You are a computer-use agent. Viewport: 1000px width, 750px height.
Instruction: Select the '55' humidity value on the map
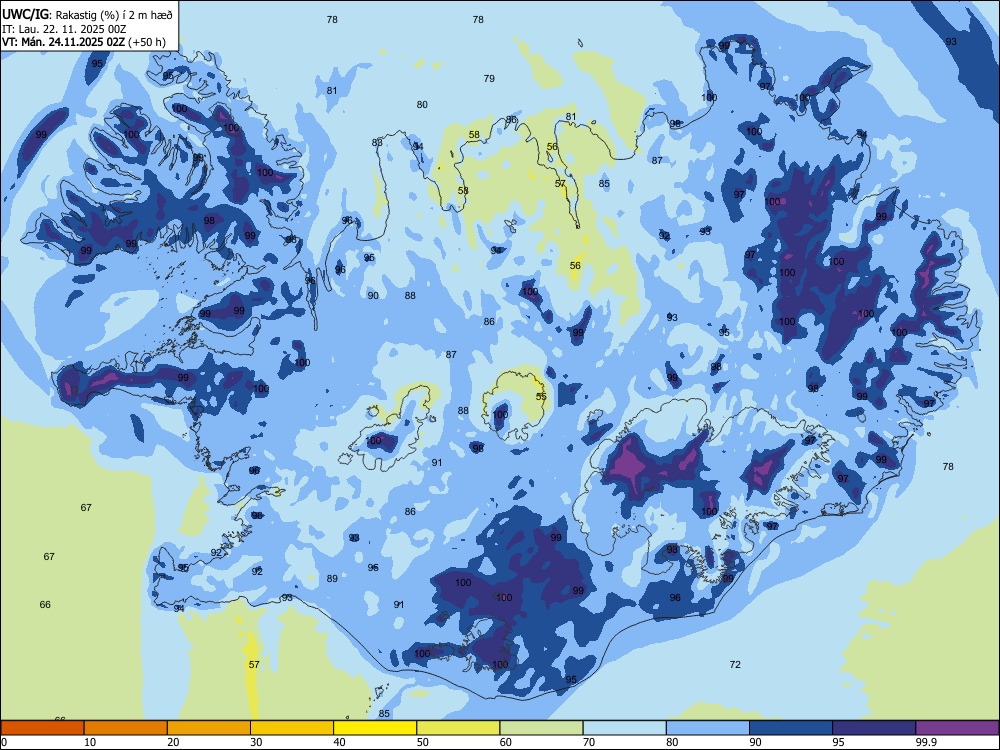tap(541, 397)
